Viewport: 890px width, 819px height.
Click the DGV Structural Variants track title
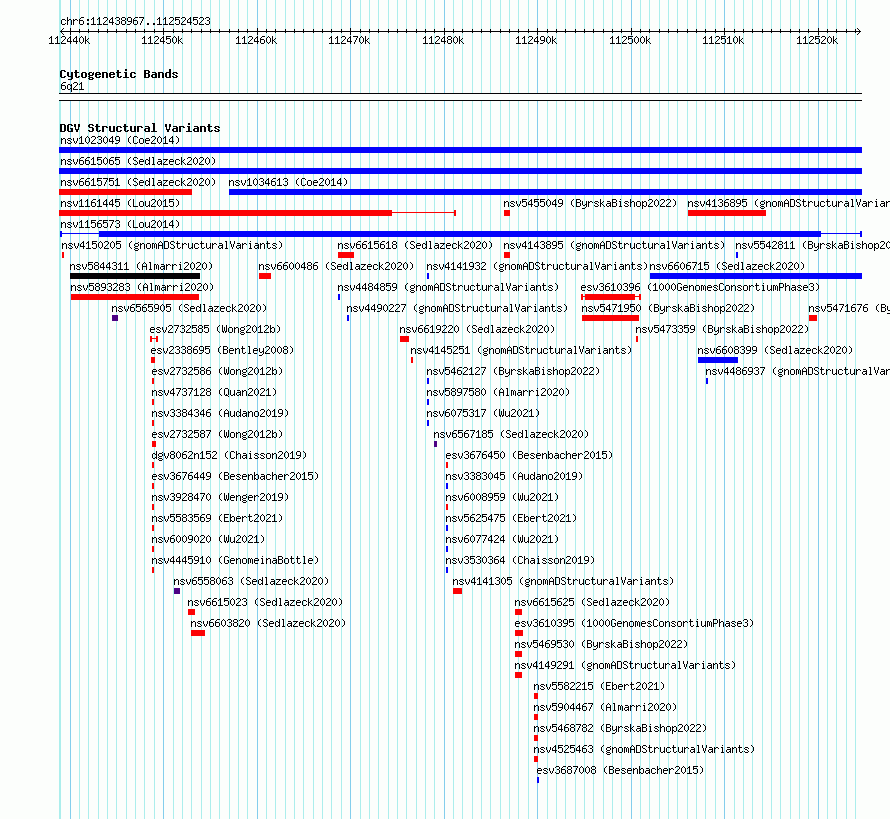click(140, 128)
